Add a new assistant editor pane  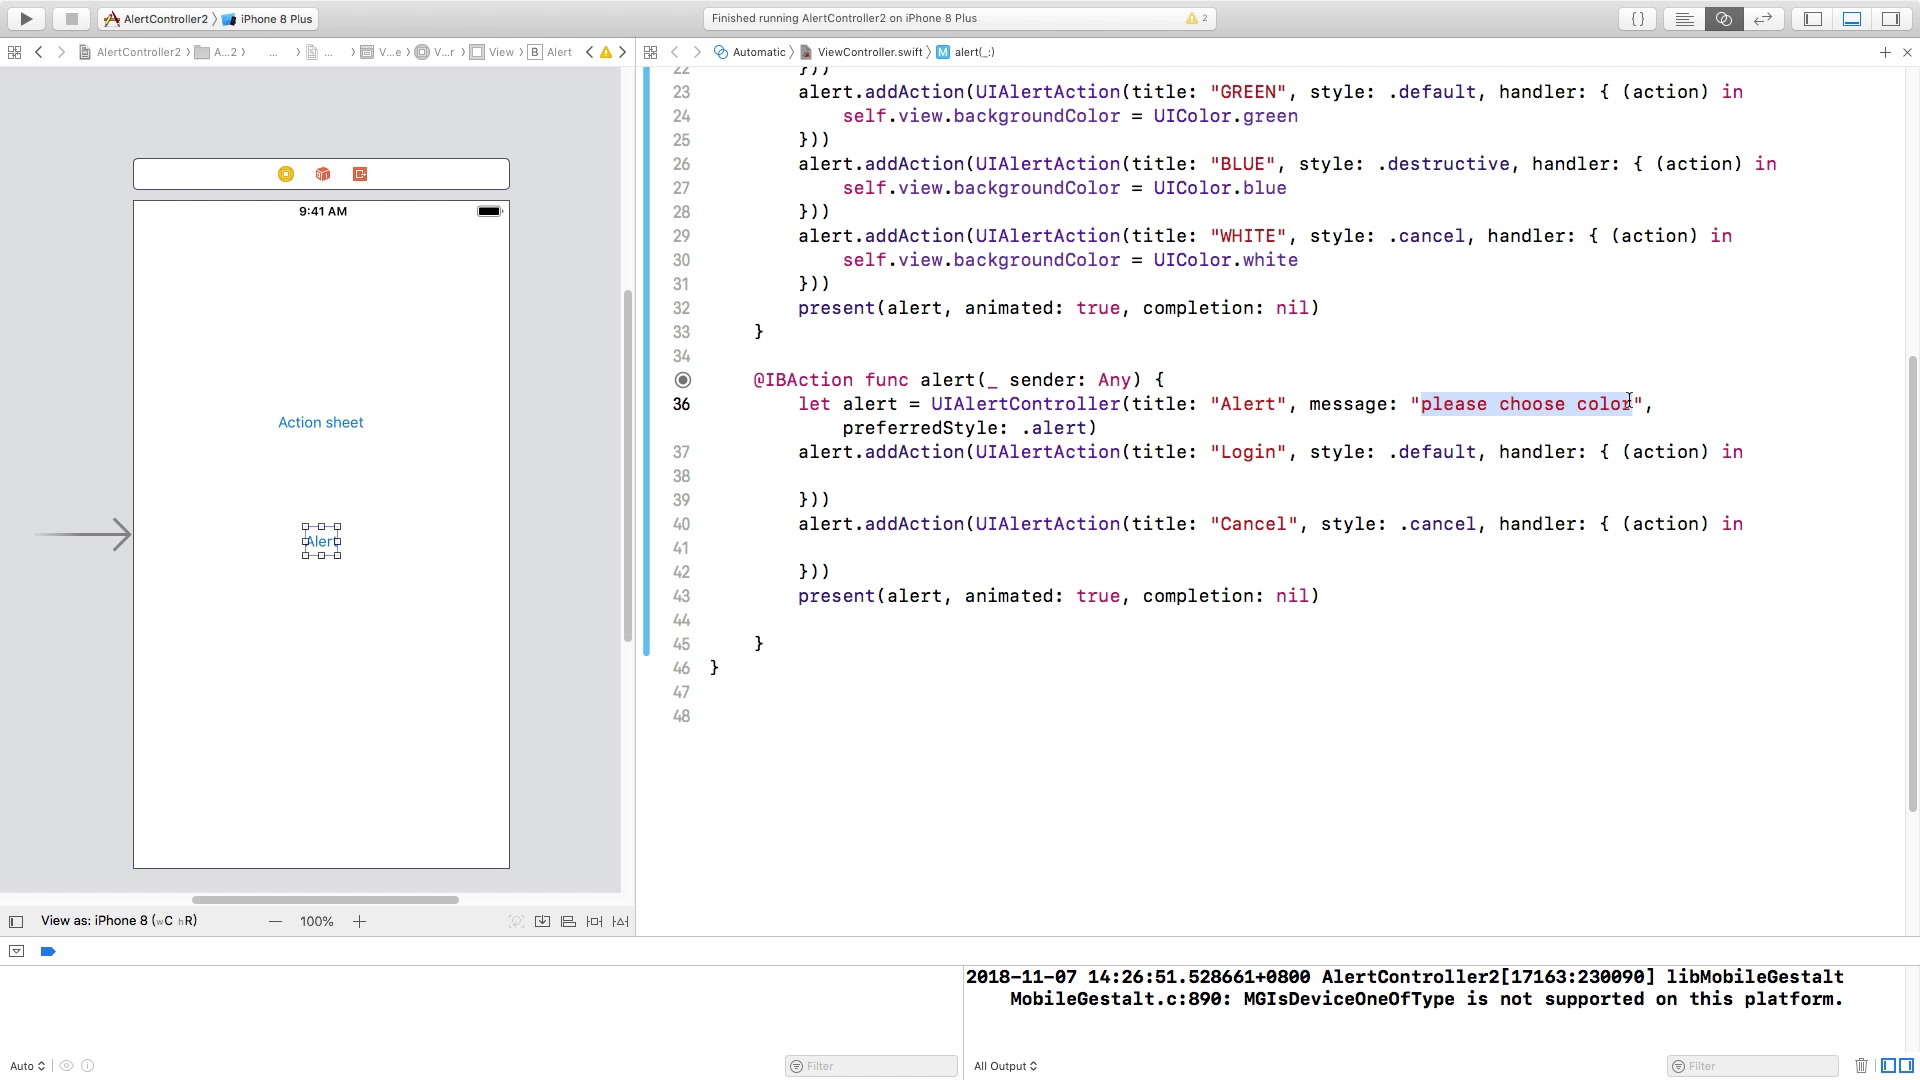coord(1885,52)
